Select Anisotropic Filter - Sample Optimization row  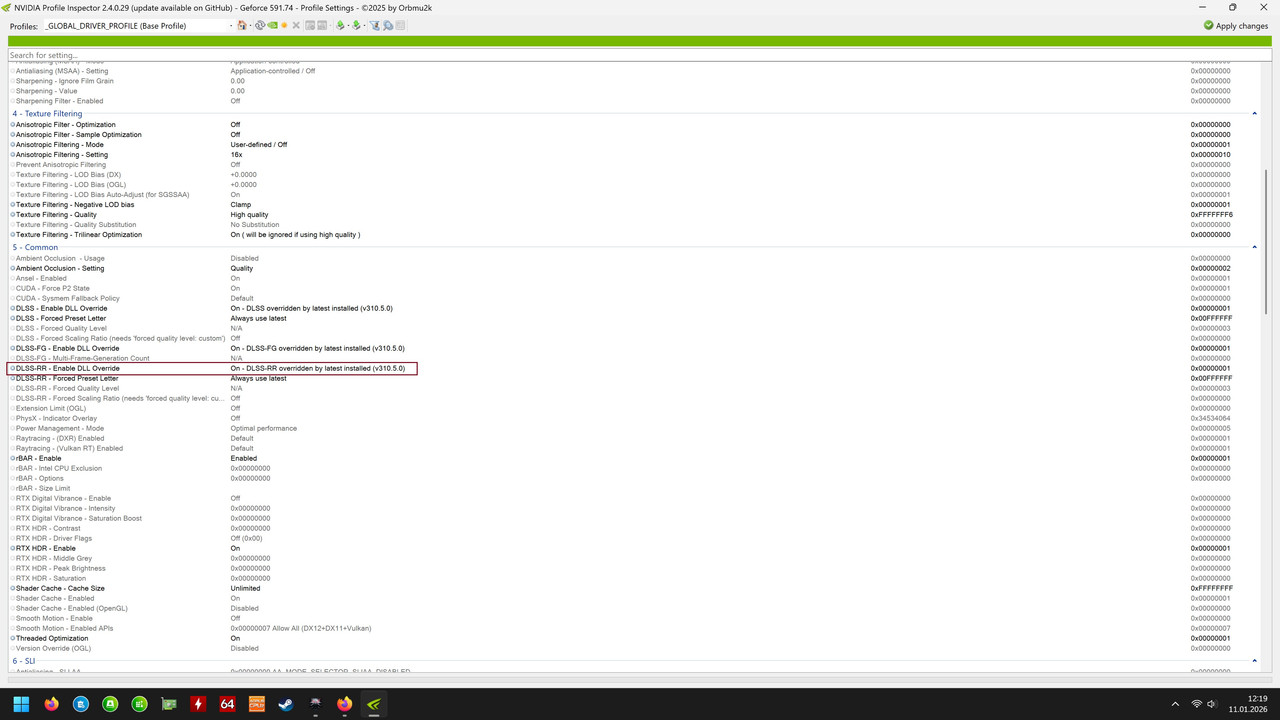[x=635, y=135]
